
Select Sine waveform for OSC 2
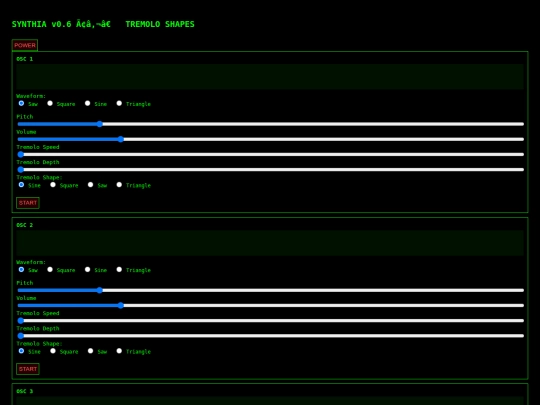[x=87, y=269]
